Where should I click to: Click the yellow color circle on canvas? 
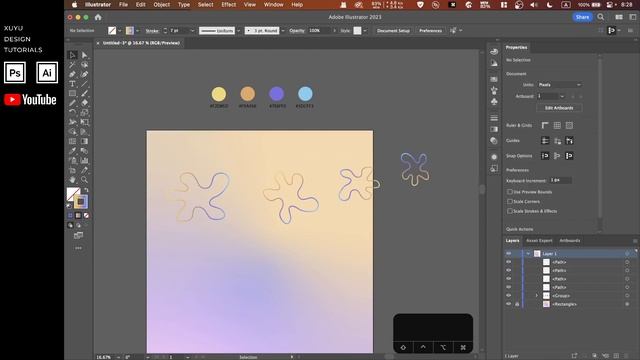pyautogui.click(x=219, y=94)
